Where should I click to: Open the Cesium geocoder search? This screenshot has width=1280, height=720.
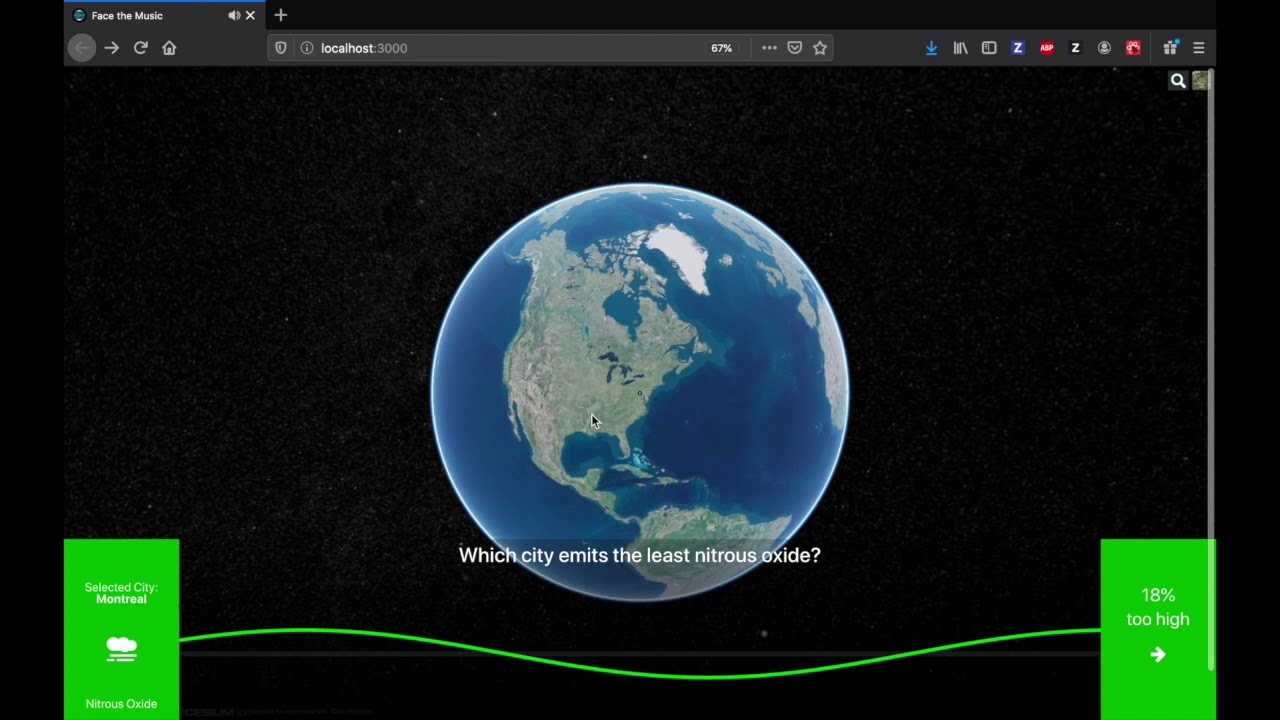pos(1178,81)
